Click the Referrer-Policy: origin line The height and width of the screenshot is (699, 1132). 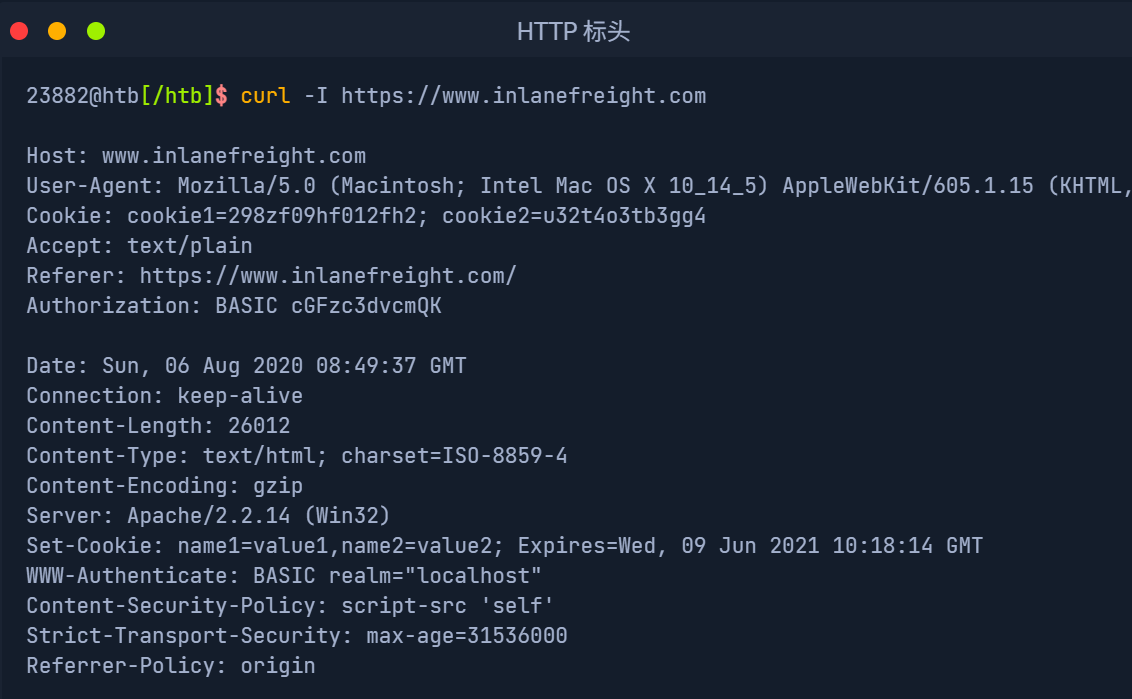pos(170,666)
